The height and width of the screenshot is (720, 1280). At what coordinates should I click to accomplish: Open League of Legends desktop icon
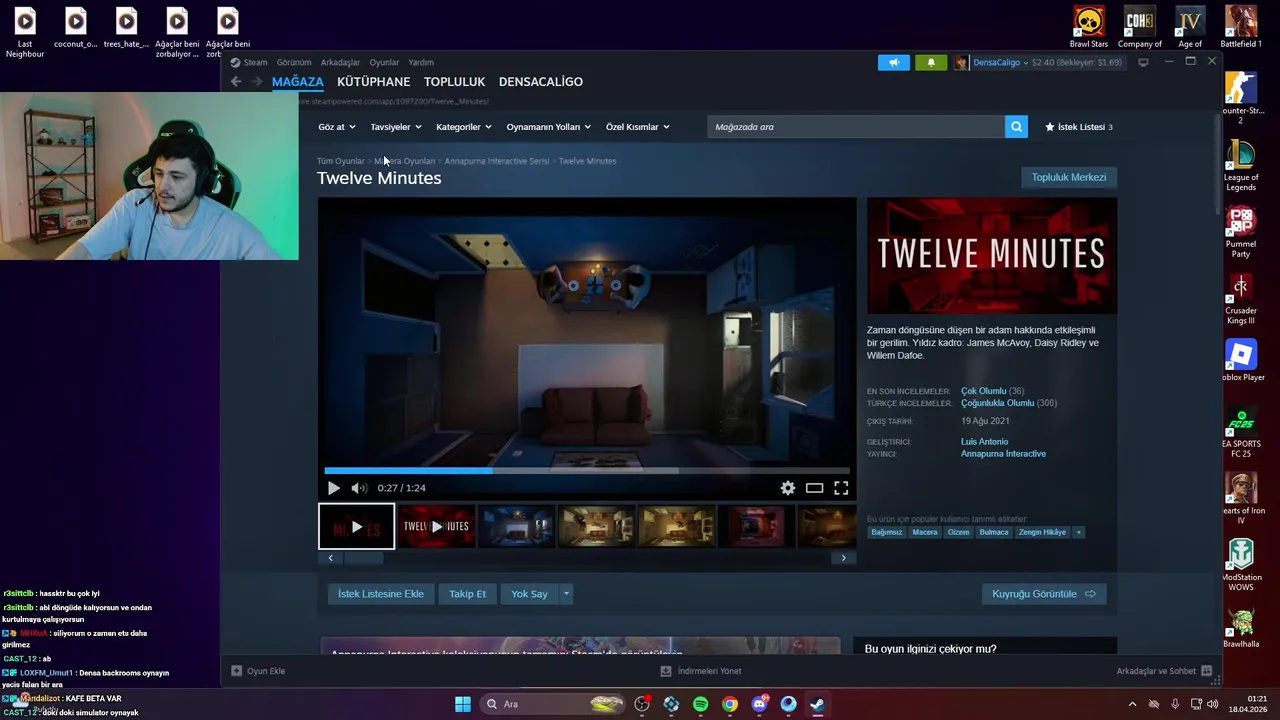click(1241, 164)
